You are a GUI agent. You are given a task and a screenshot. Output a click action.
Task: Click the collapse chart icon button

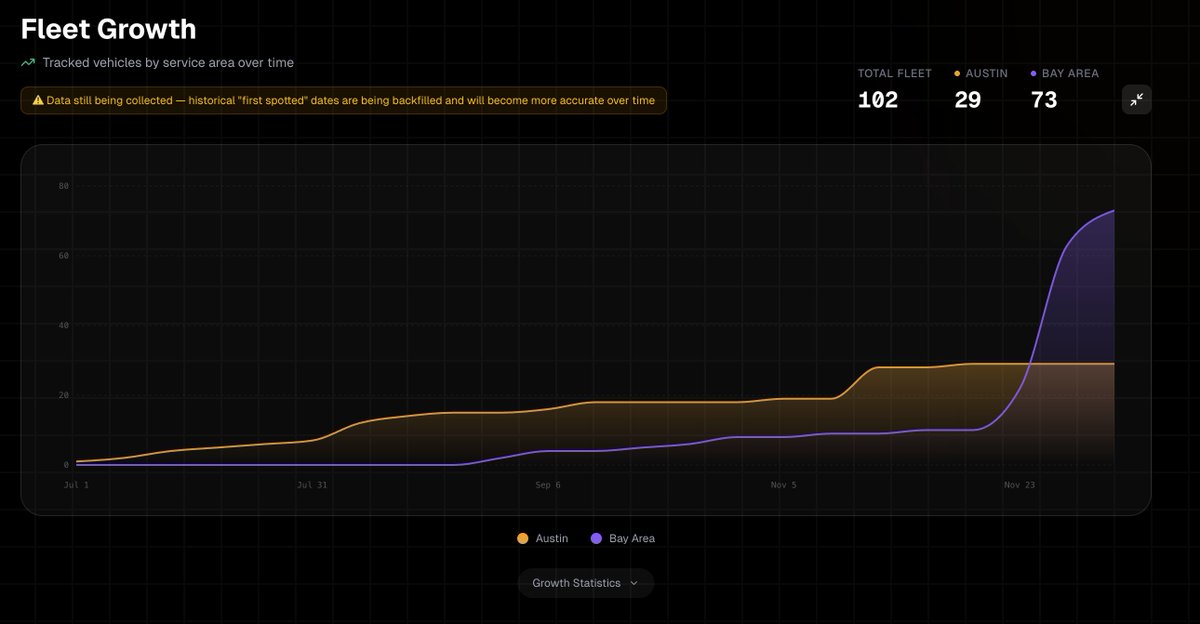pos(1136,99)
